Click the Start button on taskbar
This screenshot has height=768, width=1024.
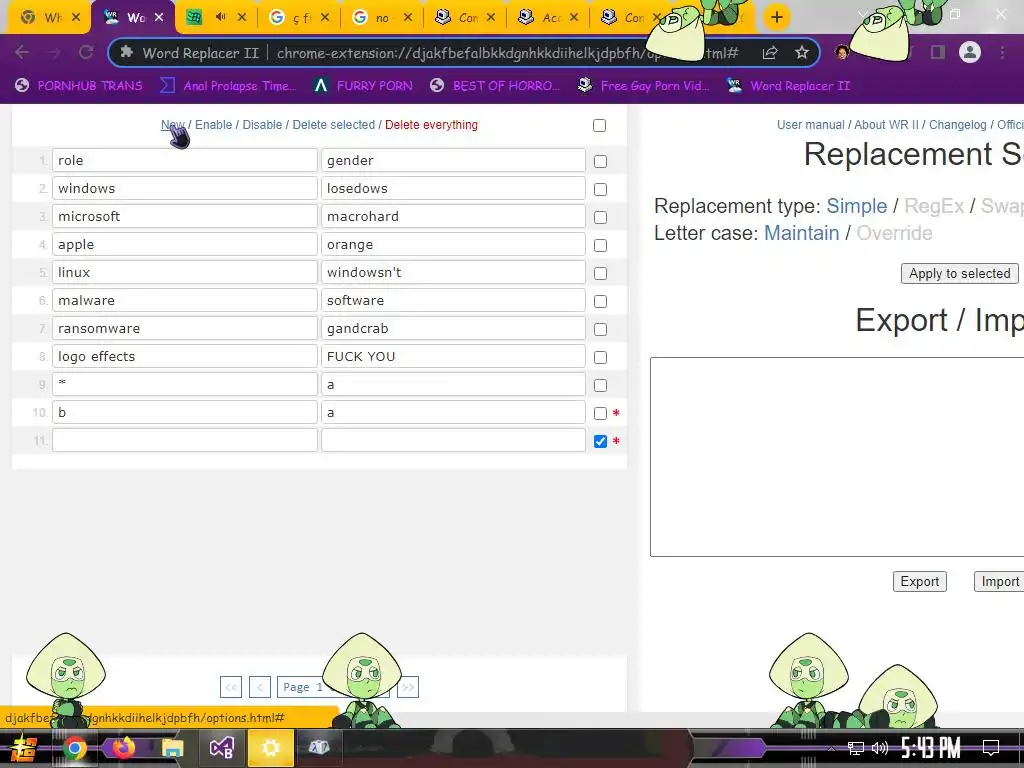click(24, 748)
